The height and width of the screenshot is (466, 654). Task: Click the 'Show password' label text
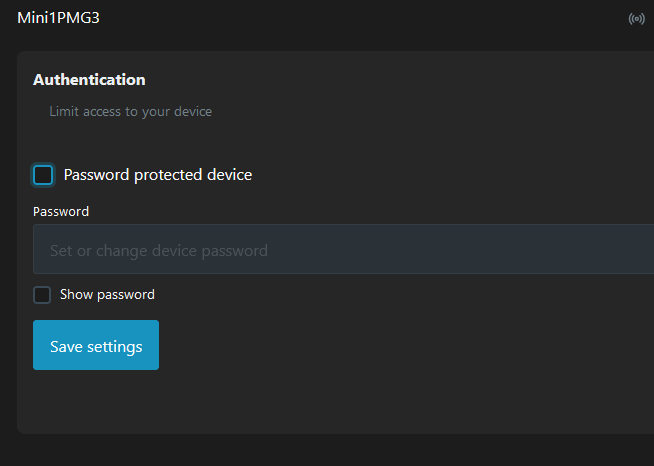point(107,295)
